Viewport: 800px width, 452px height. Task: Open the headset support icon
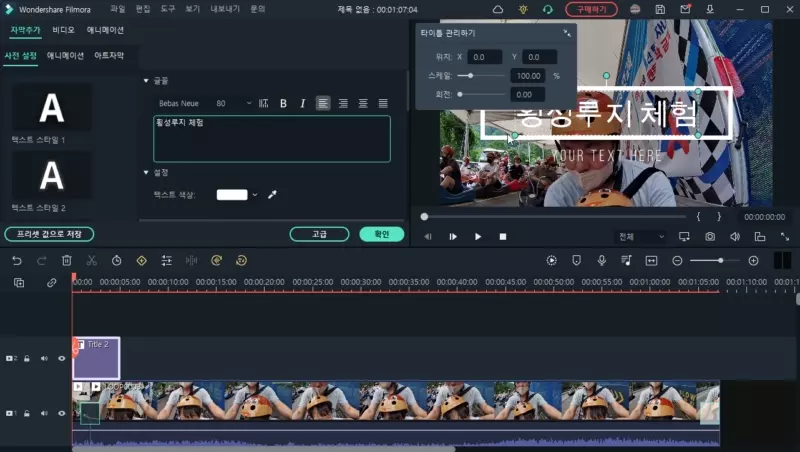[x=547, y=9]
